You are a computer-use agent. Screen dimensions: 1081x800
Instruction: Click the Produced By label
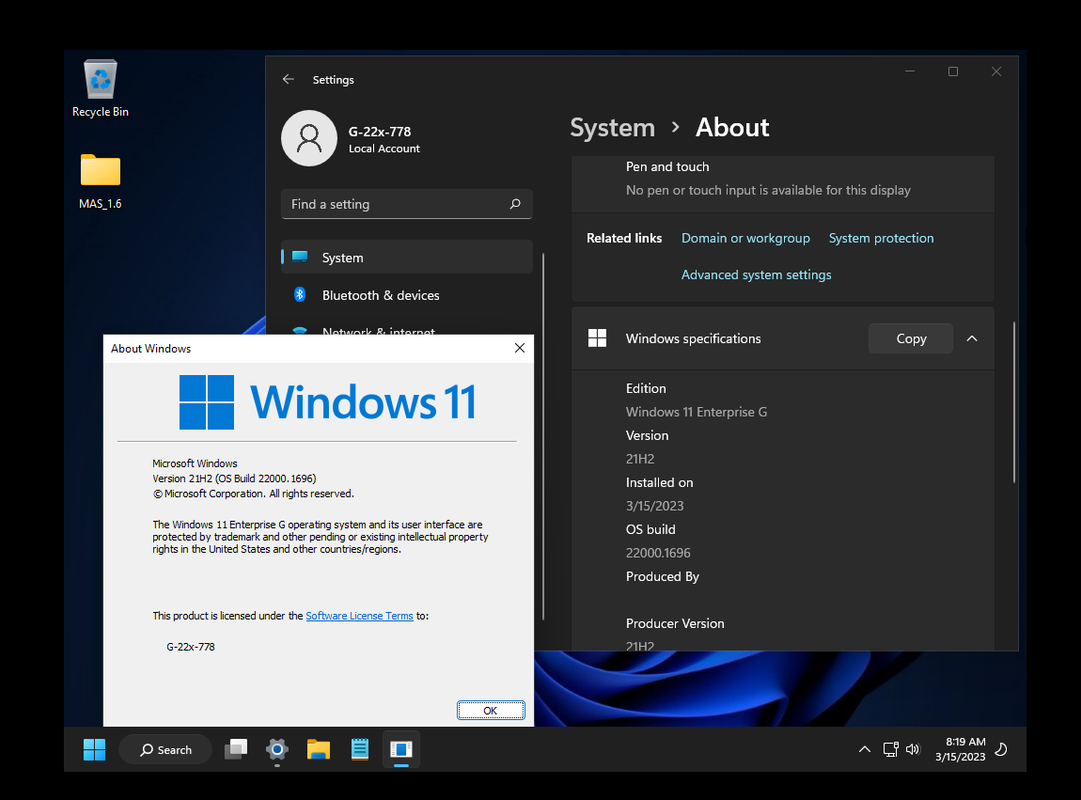pos(662,577)
